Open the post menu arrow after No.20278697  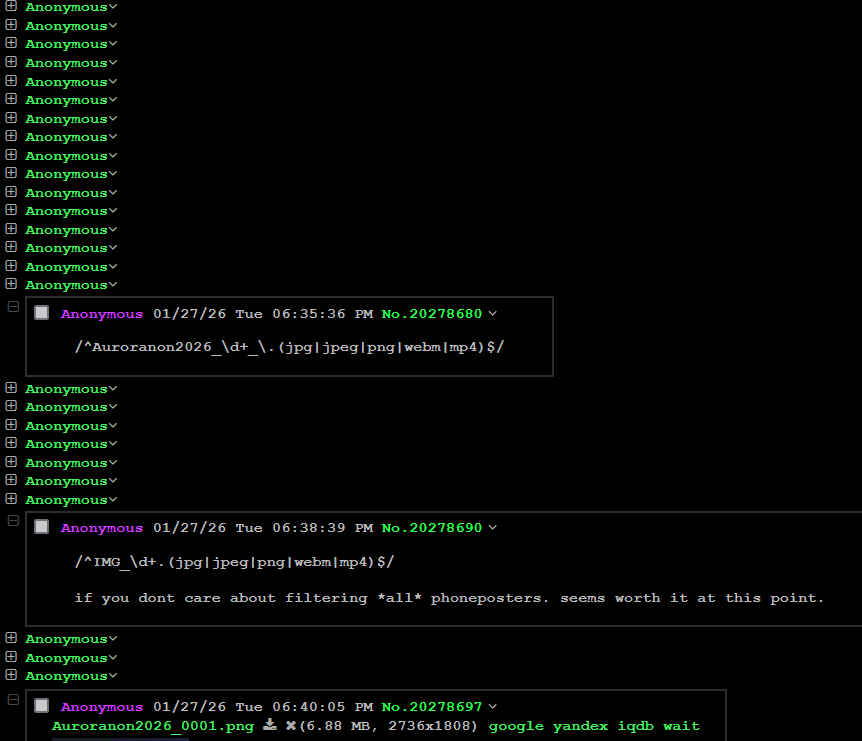[493, 706]
